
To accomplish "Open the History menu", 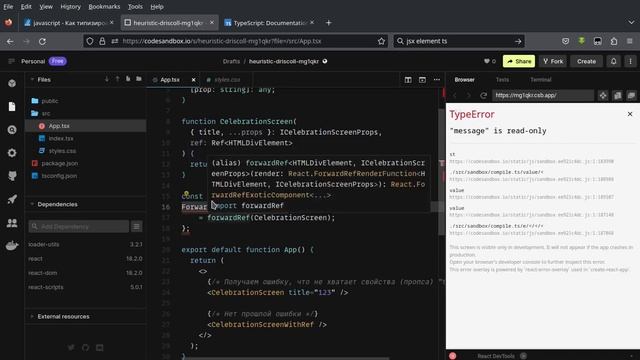I will click(x=70, y=7).
